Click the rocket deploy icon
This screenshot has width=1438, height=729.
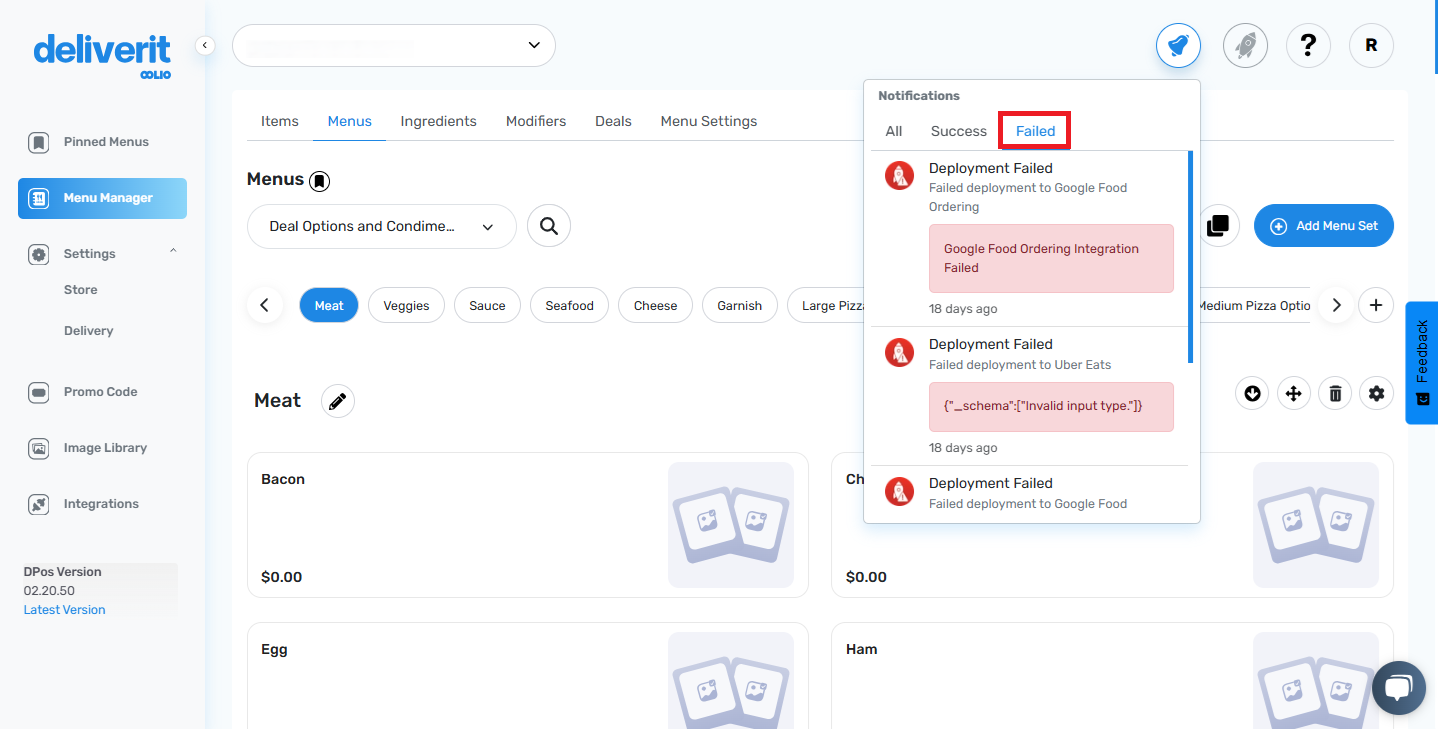tap(1245, 46)
